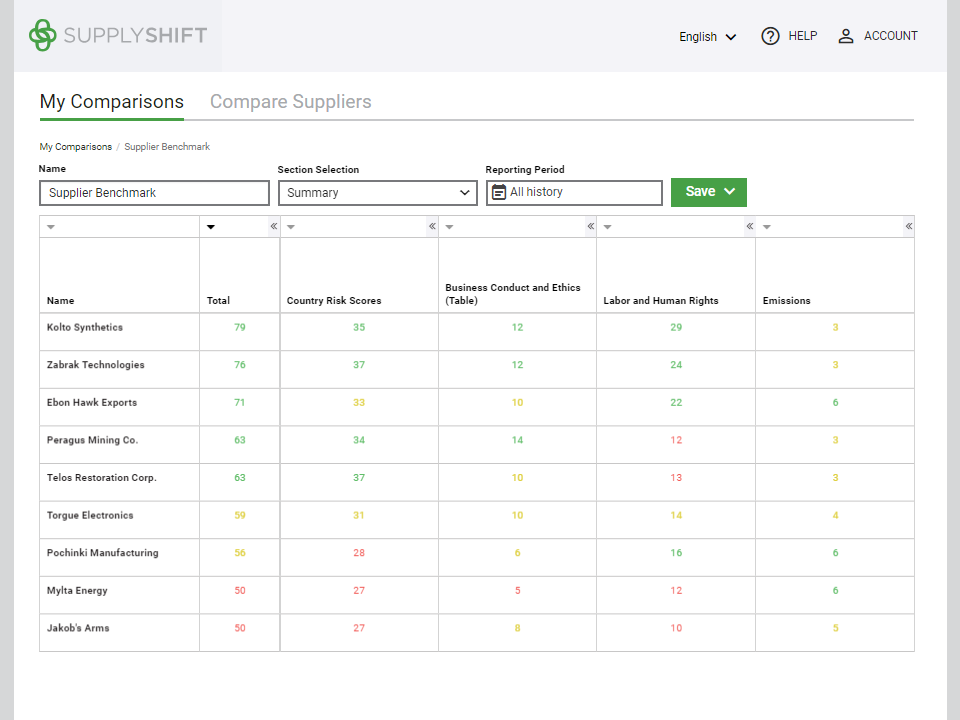The image size is (960, 720).
Task: Select the My Comparisons tab
Action: coord(112,102)
